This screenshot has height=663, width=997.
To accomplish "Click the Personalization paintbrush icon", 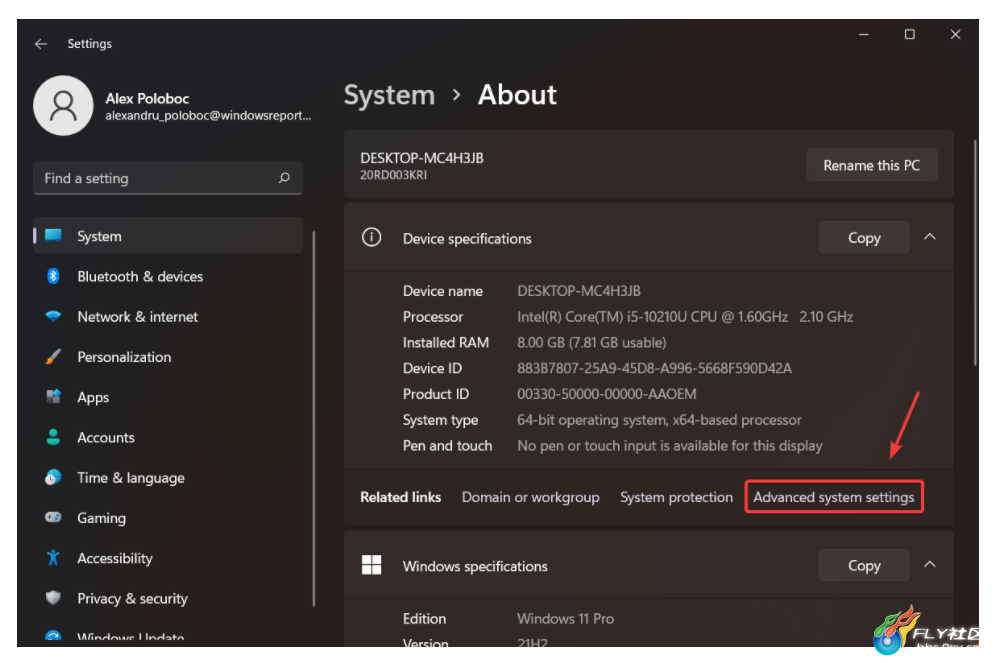I will pyautogui.click(x=53, y=357).
